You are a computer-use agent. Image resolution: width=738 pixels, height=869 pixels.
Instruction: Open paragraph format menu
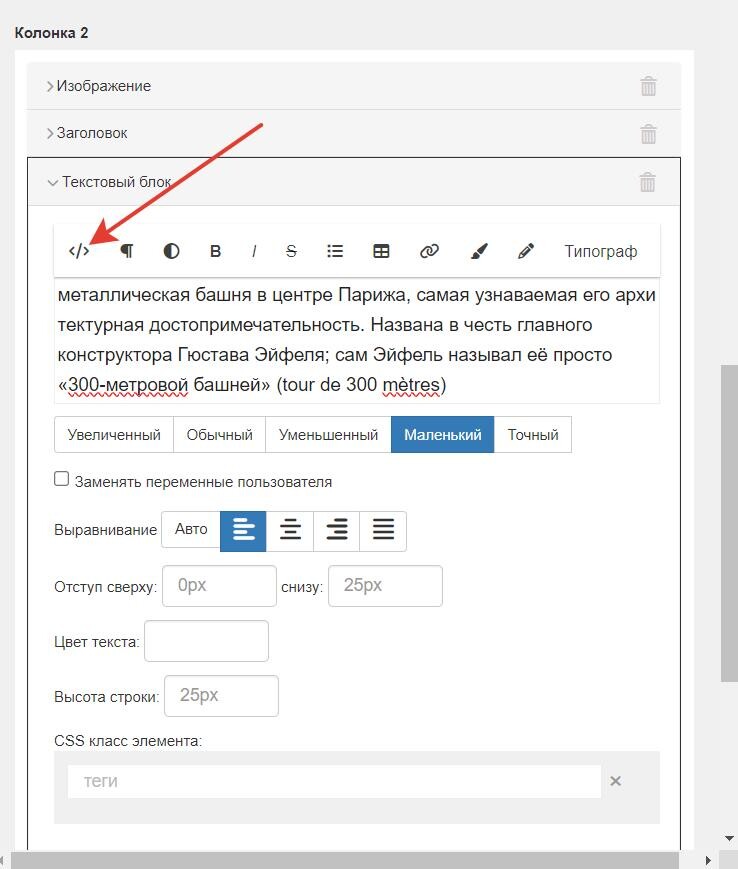tap(127, 251)
